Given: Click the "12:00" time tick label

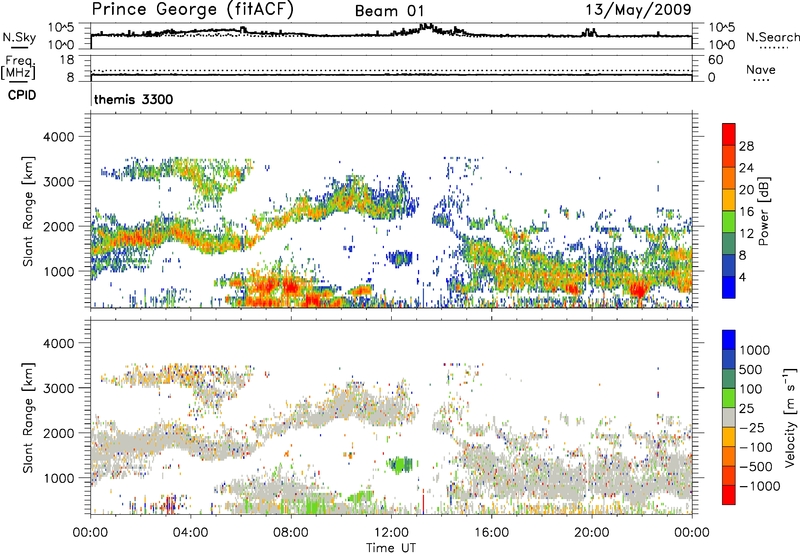Looking at the screenshot, I should coord(391,533).
